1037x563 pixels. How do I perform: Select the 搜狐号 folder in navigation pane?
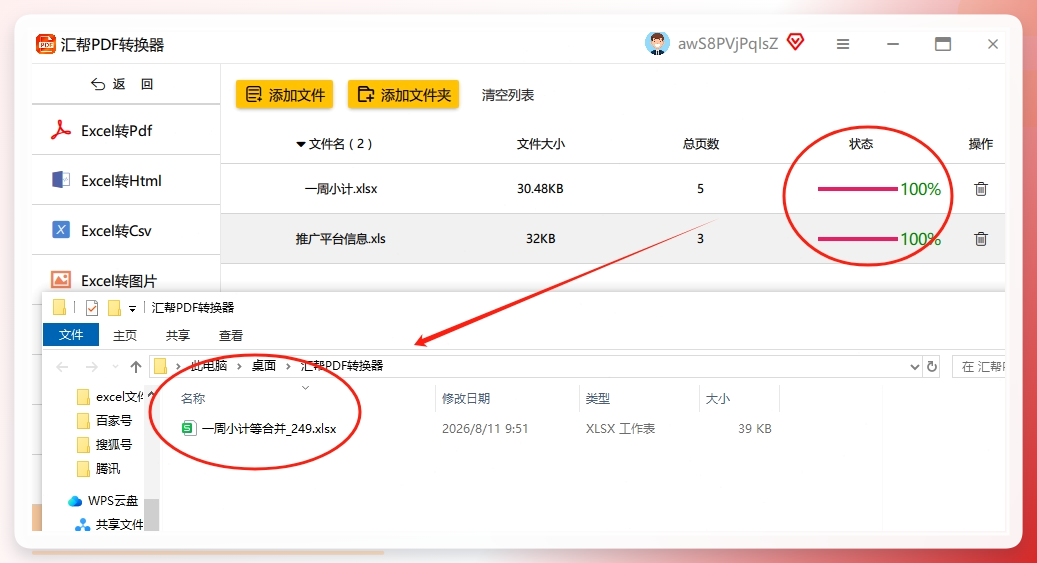[x=104, y=445]
